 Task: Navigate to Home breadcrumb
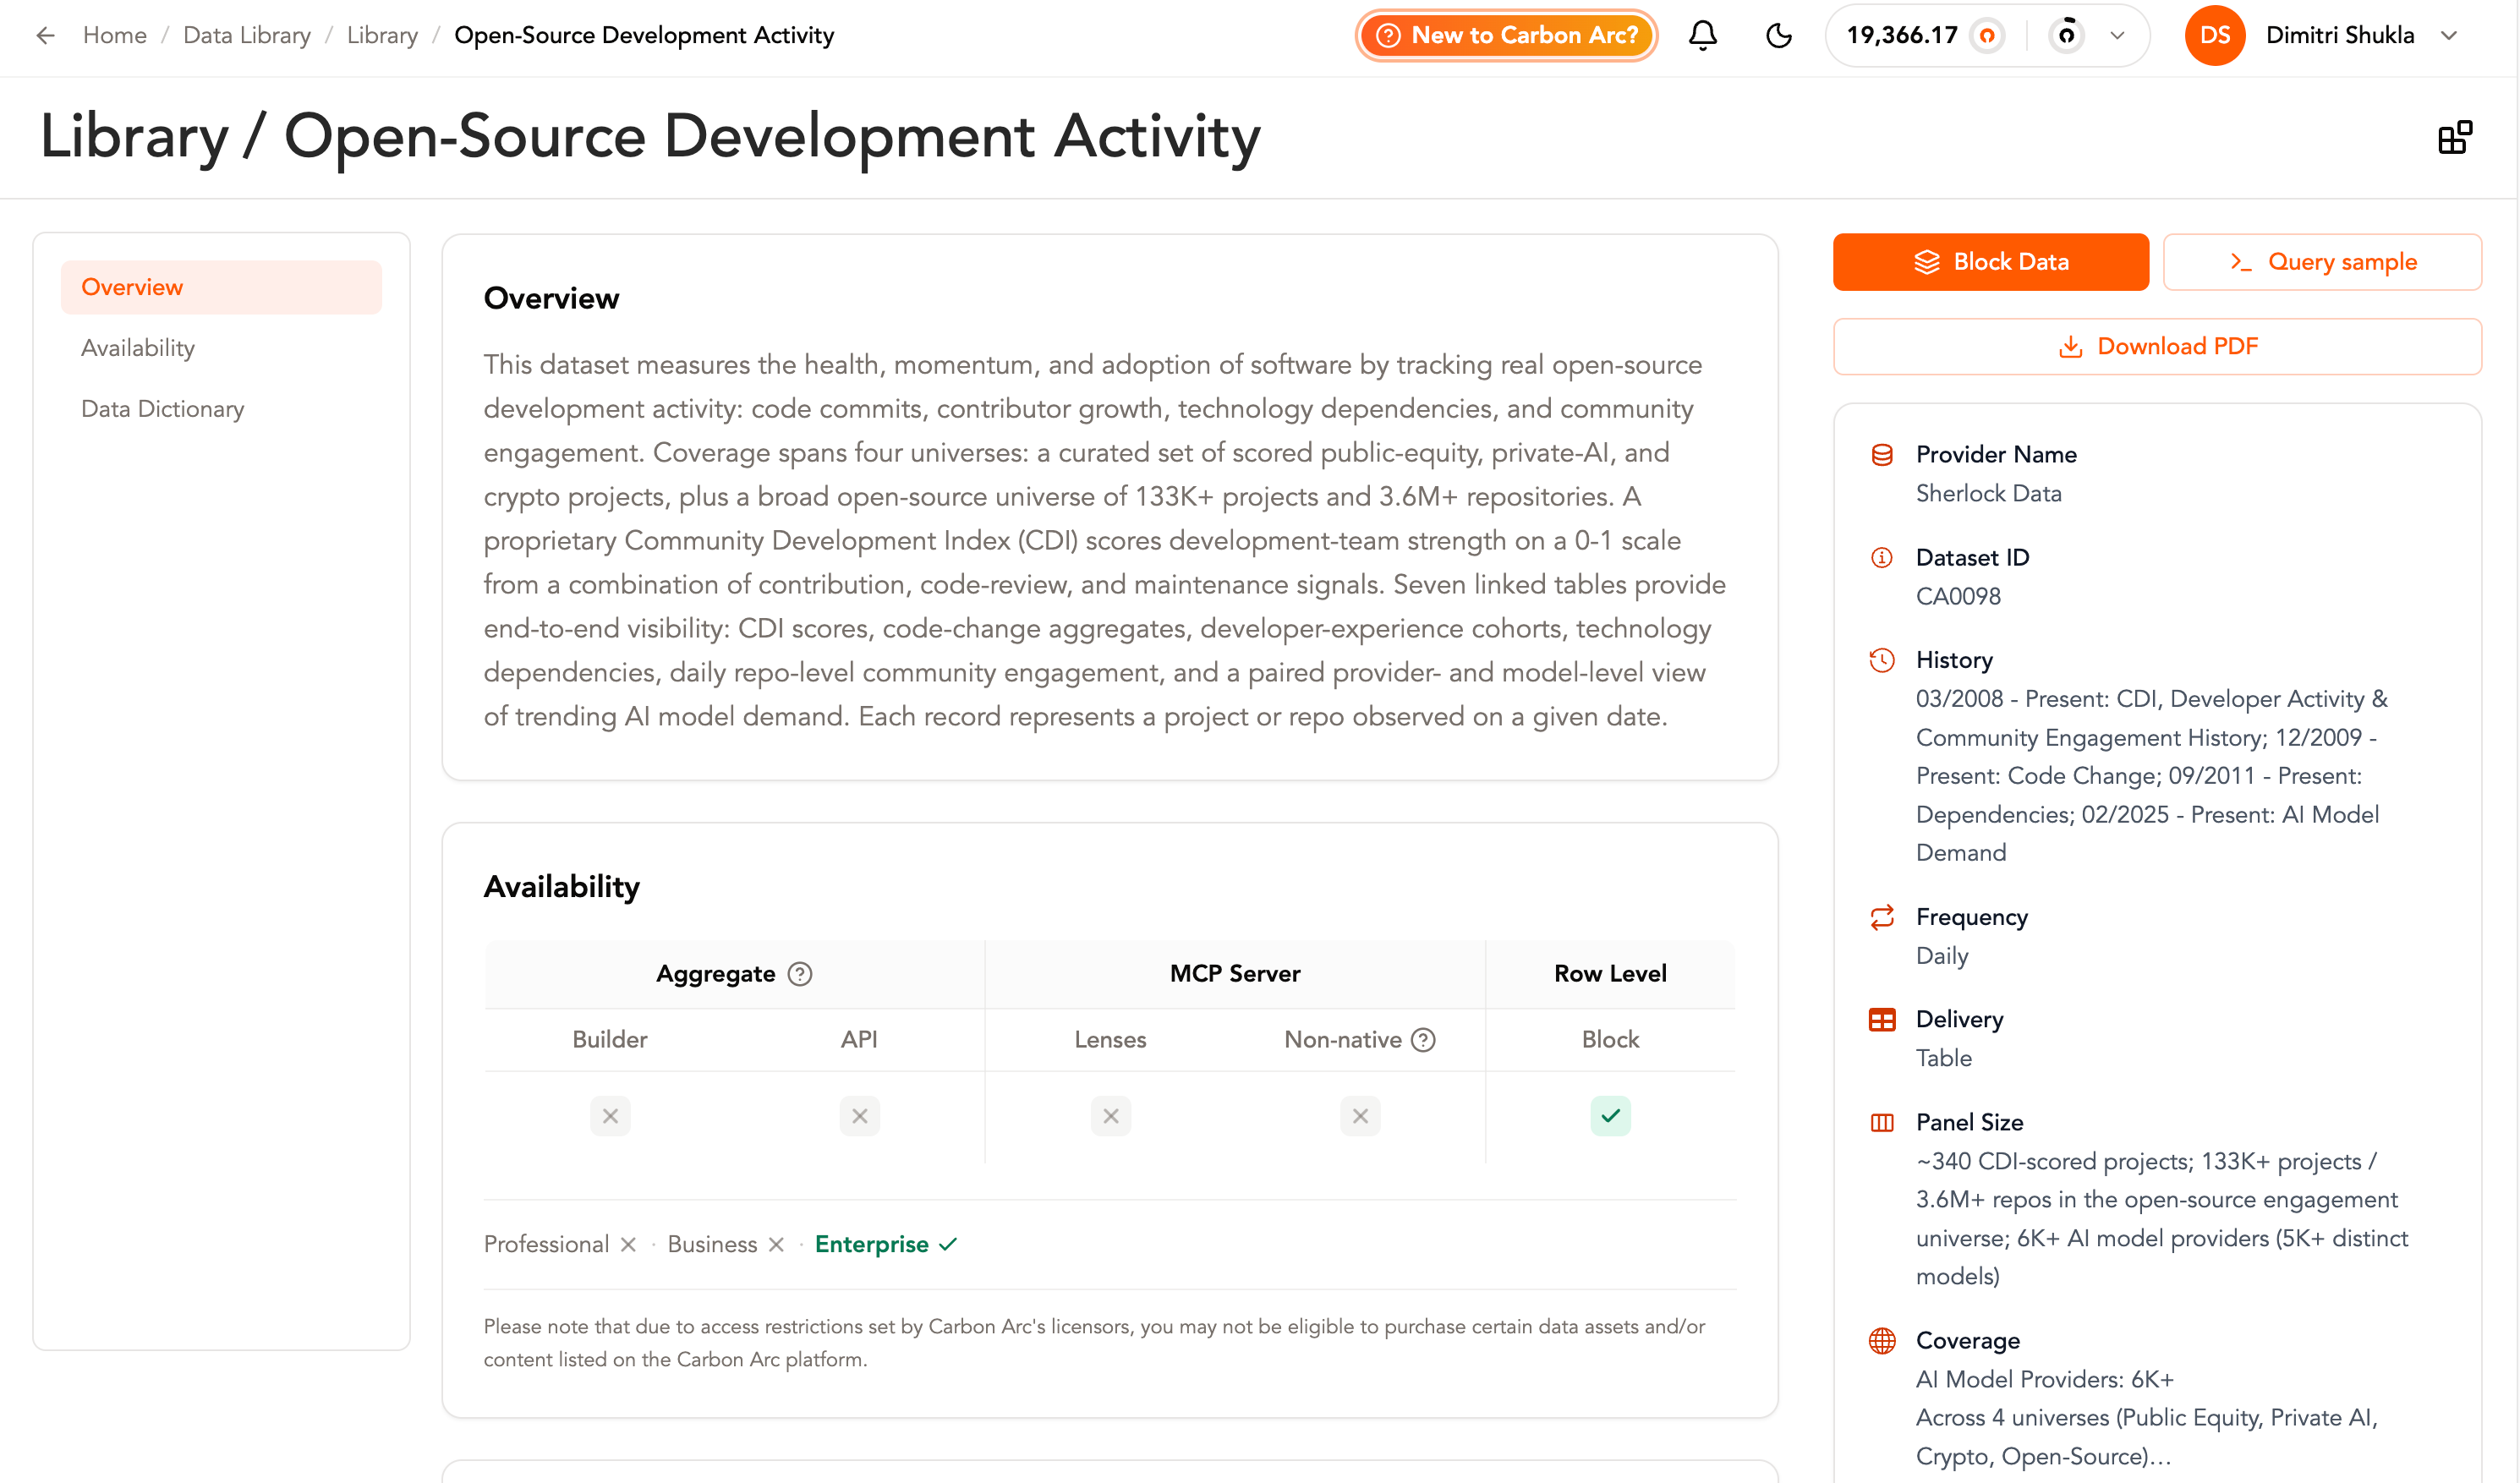[x=115, y=36]
